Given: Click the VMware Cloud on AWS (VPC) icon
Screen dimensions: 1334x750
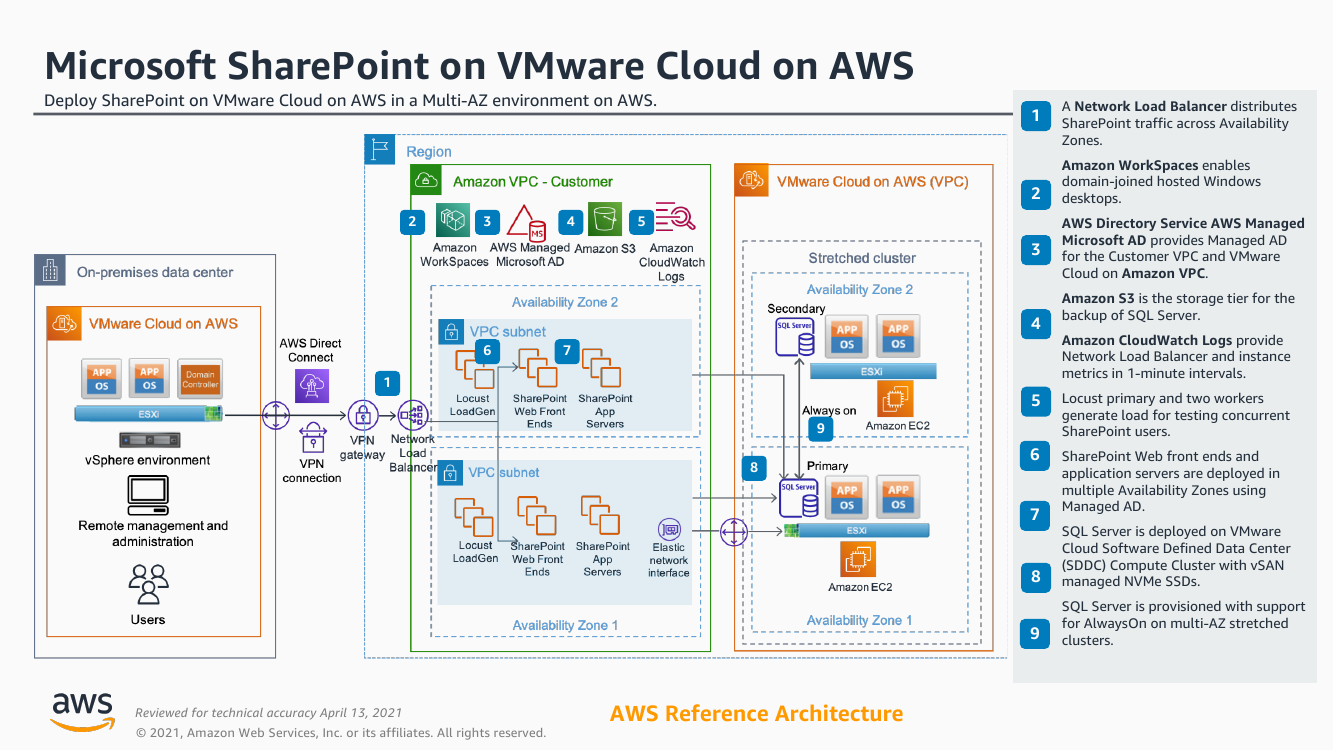Looking at the screenshot, I should pyautogui.click(x=751, y=180).
